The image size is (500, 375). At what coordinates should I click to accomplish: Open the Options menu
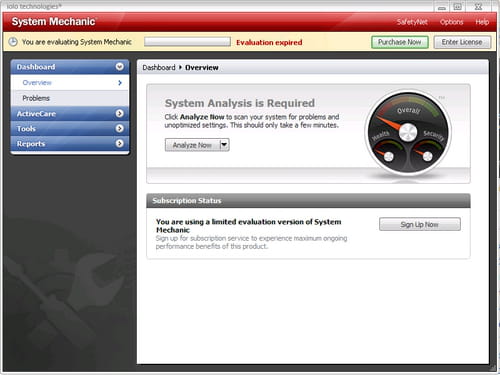point(451,22)
